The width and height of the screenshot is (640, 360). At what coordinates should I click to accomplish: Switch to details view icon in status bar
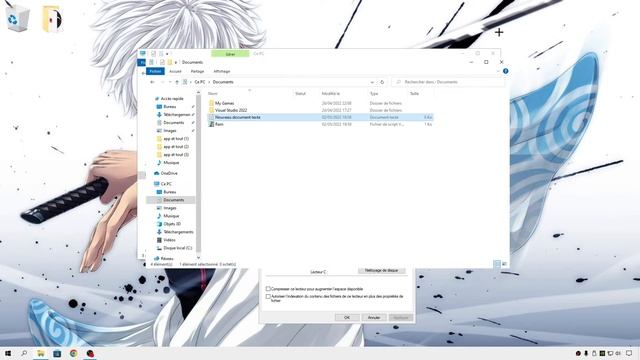[497, 264]
